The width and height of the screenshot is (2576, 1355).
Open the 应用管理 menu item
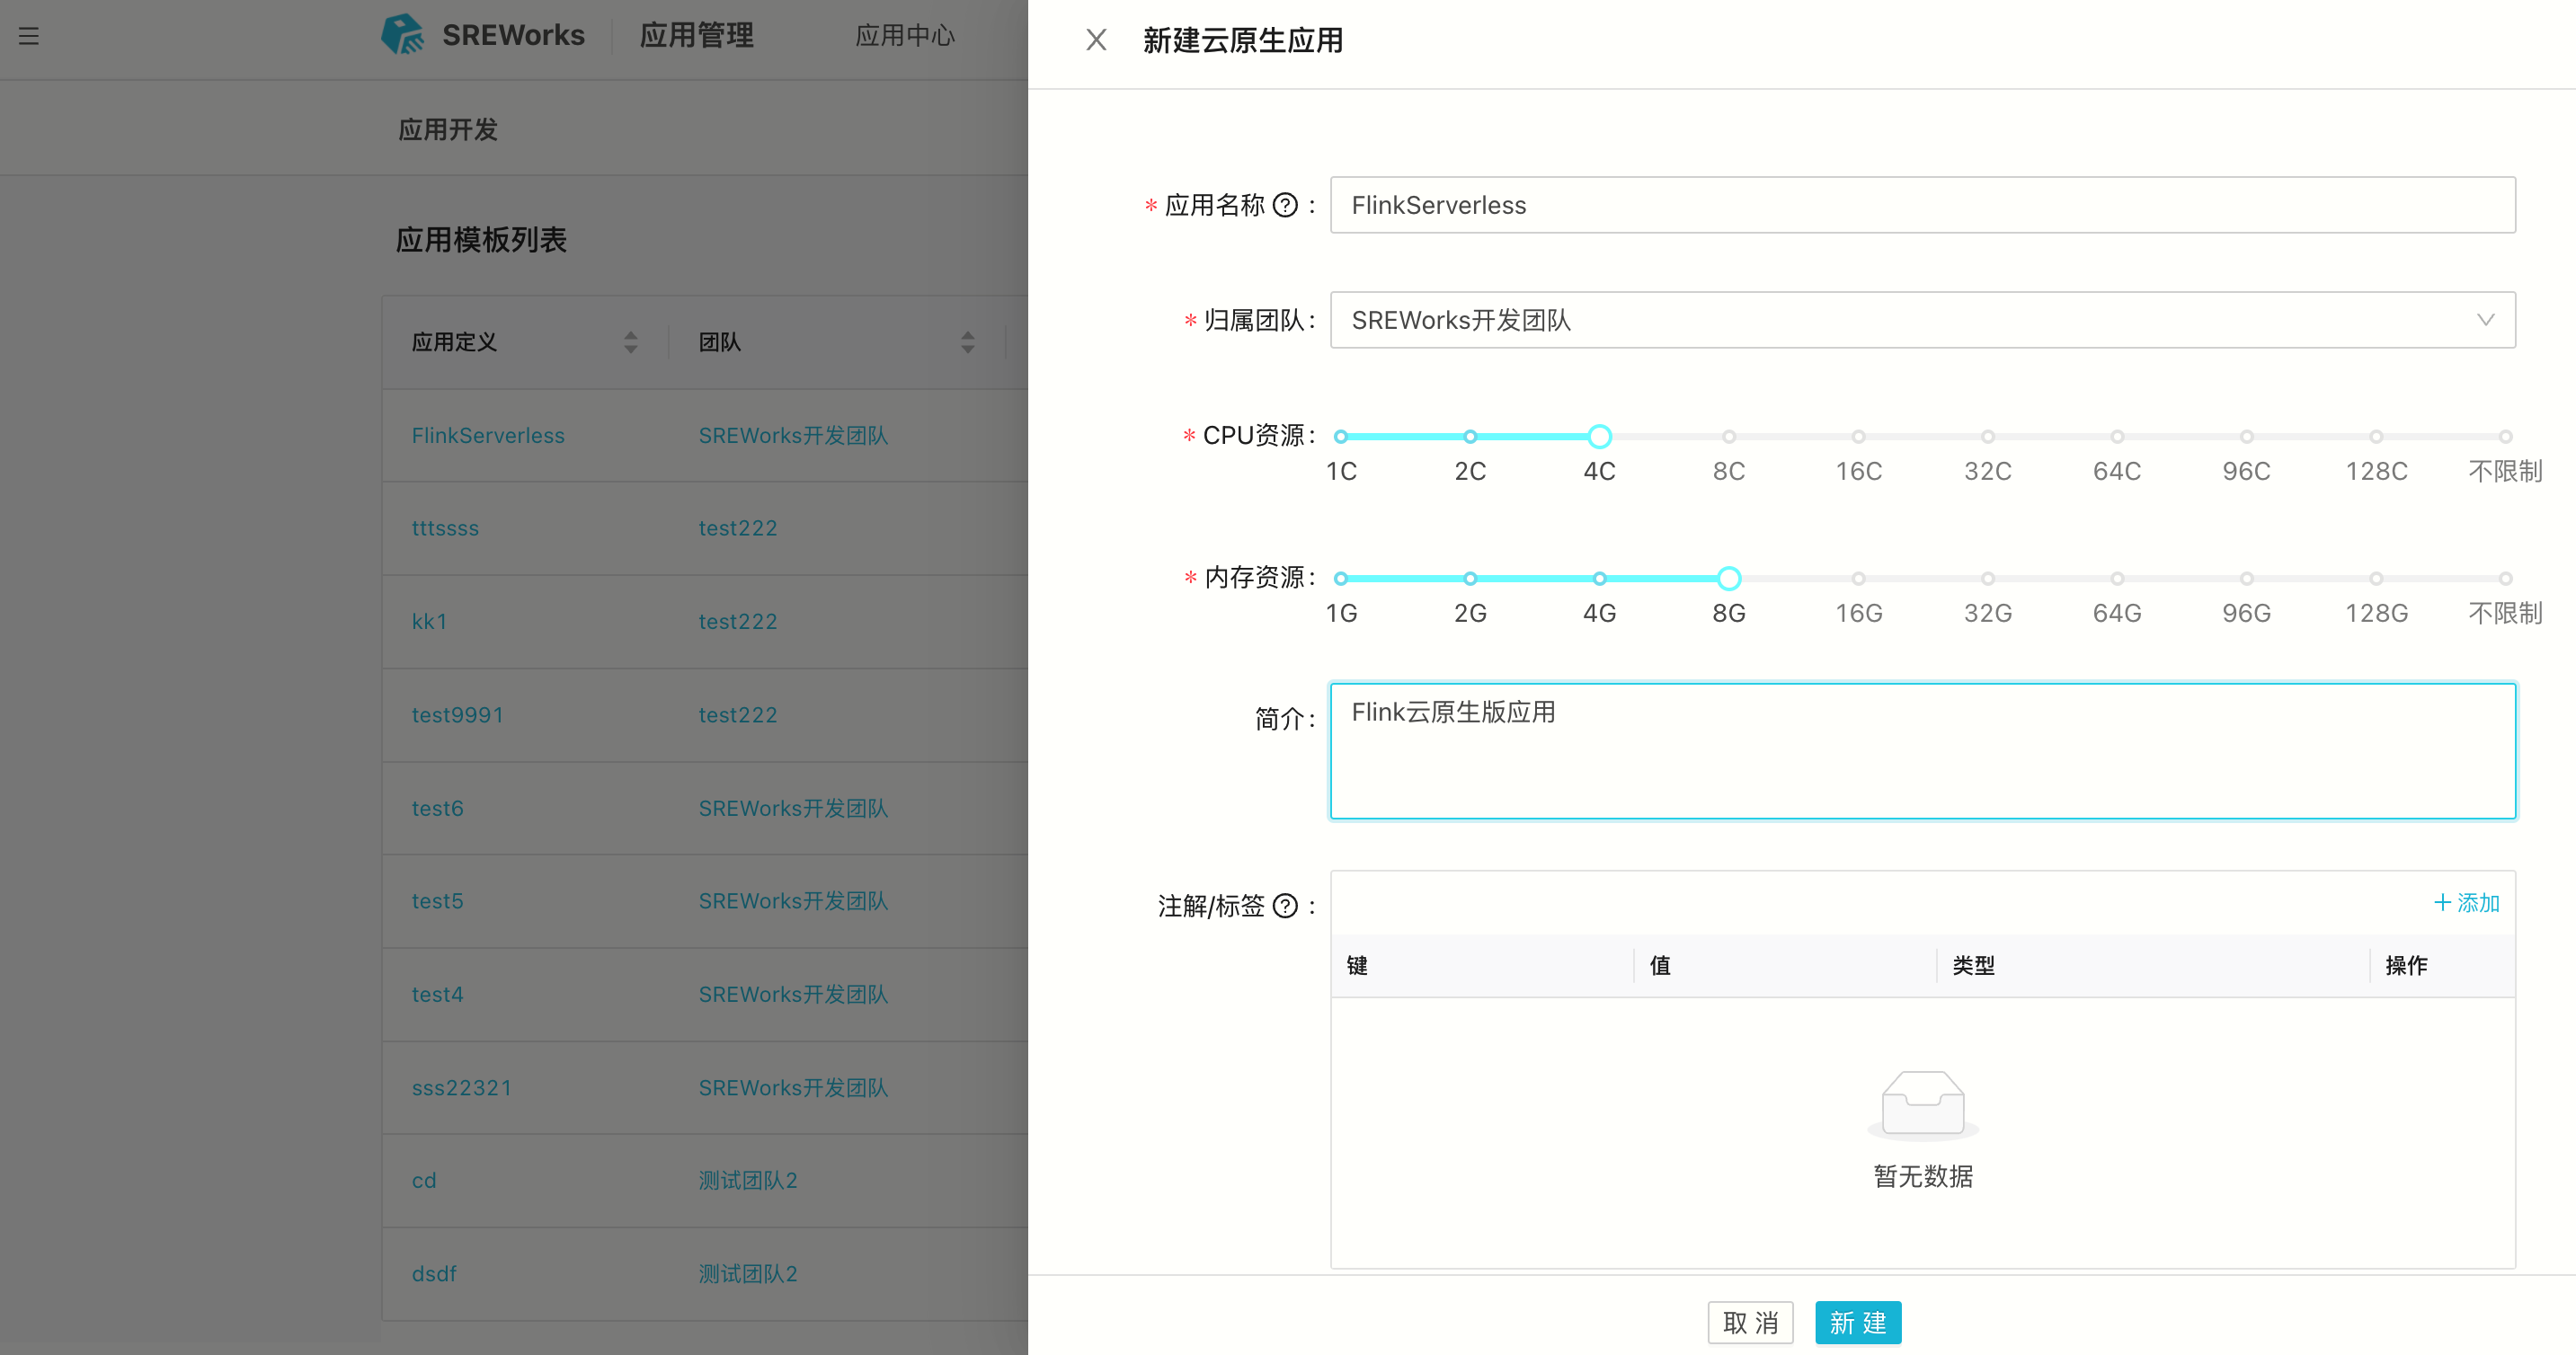(697, 36)
